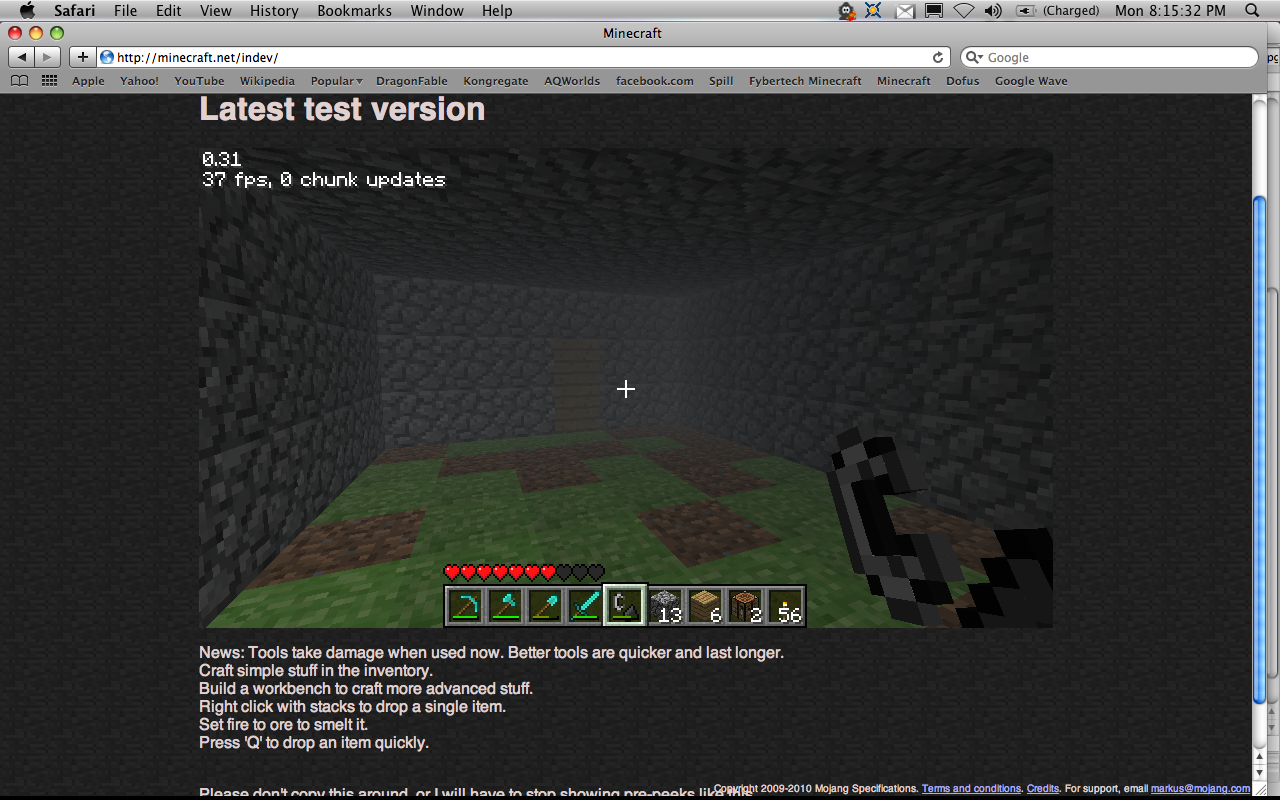Expand the Popular bookmarks folder
Screen dimensions: 1280x800
coord(336,81)
